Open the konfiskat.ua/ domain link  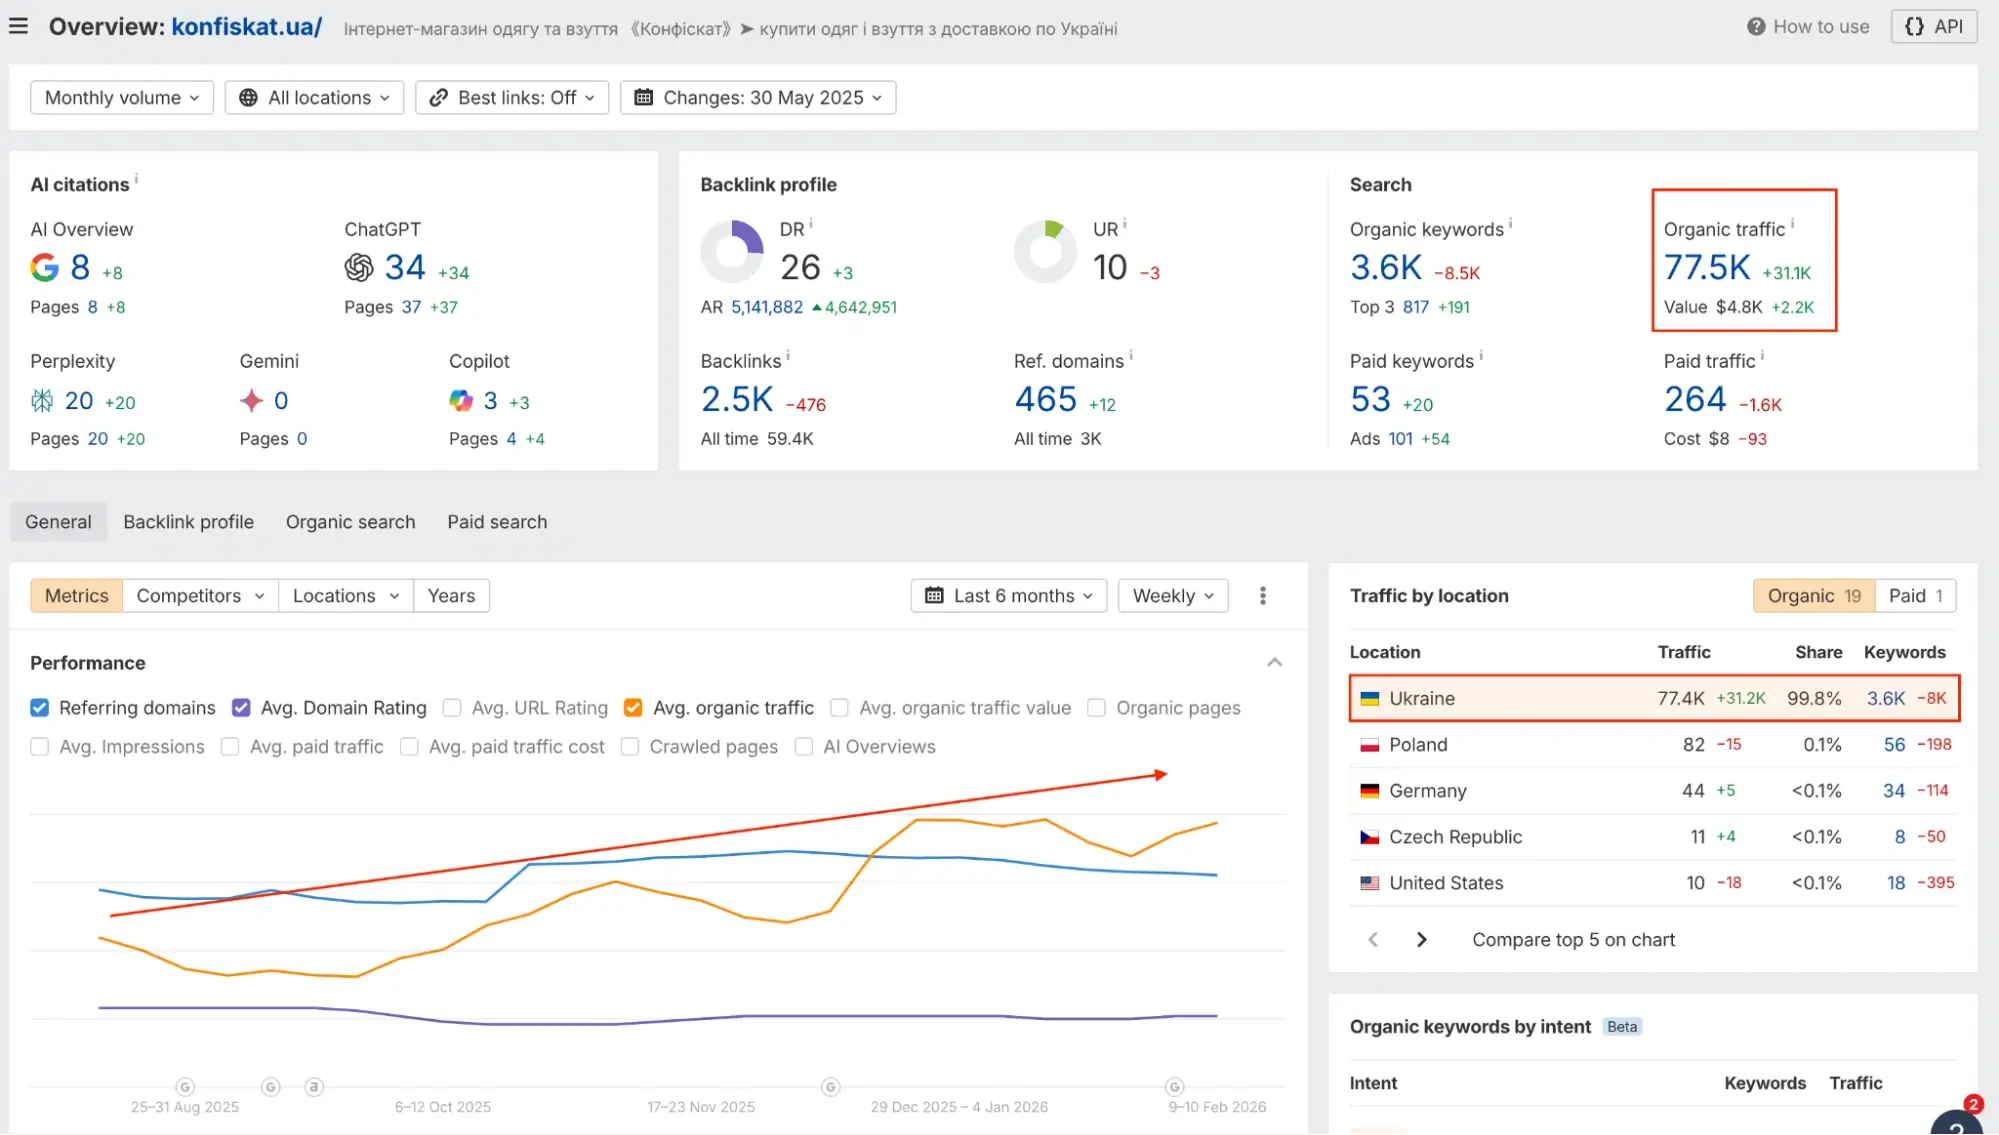tap(246, 27)
